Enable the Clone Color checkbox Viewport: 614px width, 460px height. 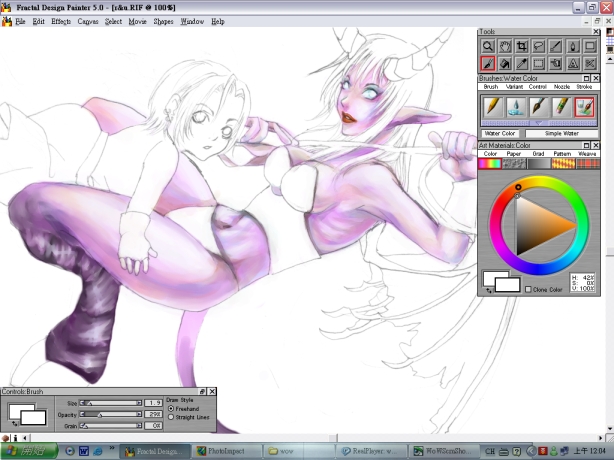[528, 289]
